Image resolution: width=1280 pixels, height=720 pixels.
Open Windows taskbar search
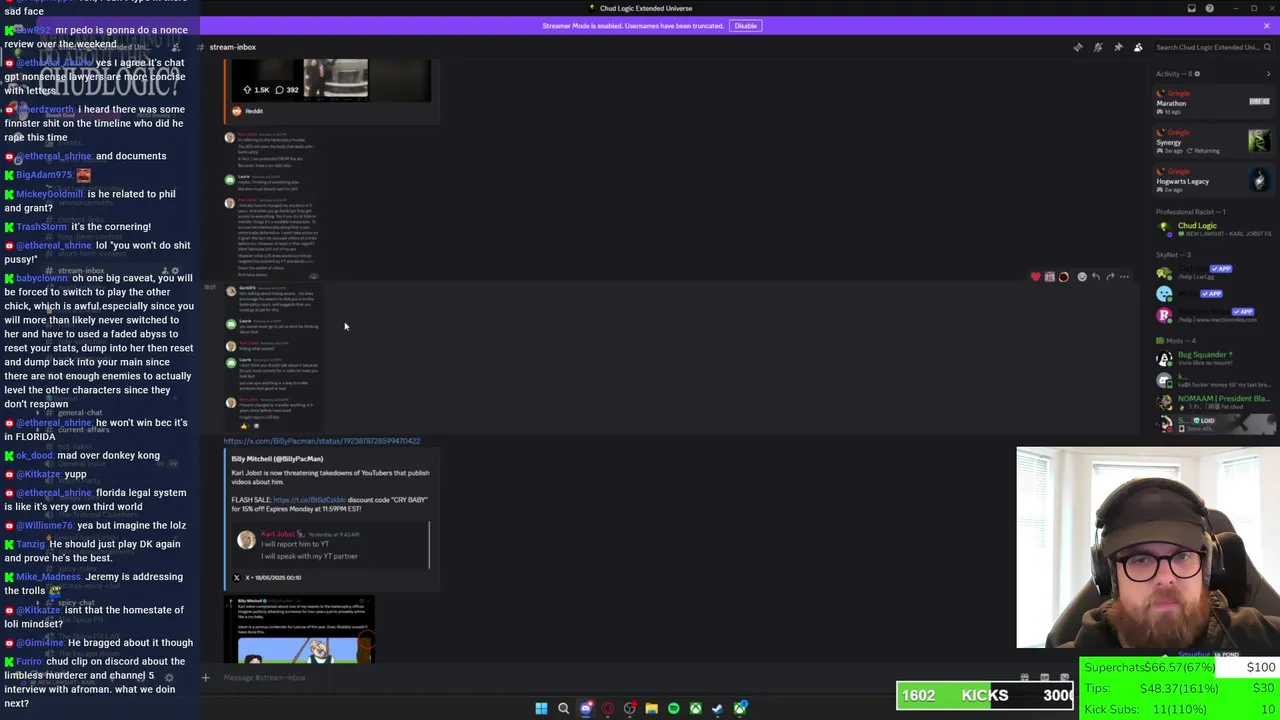point(563,708)
